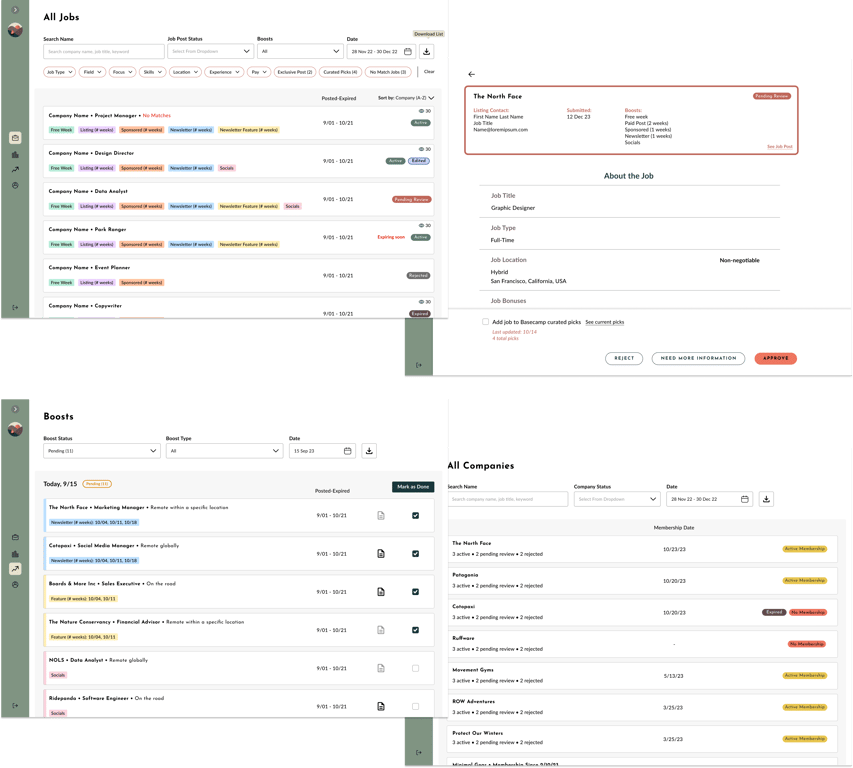Click the Mark as Done button
This screenshot has width=853, height=768.
413,486
